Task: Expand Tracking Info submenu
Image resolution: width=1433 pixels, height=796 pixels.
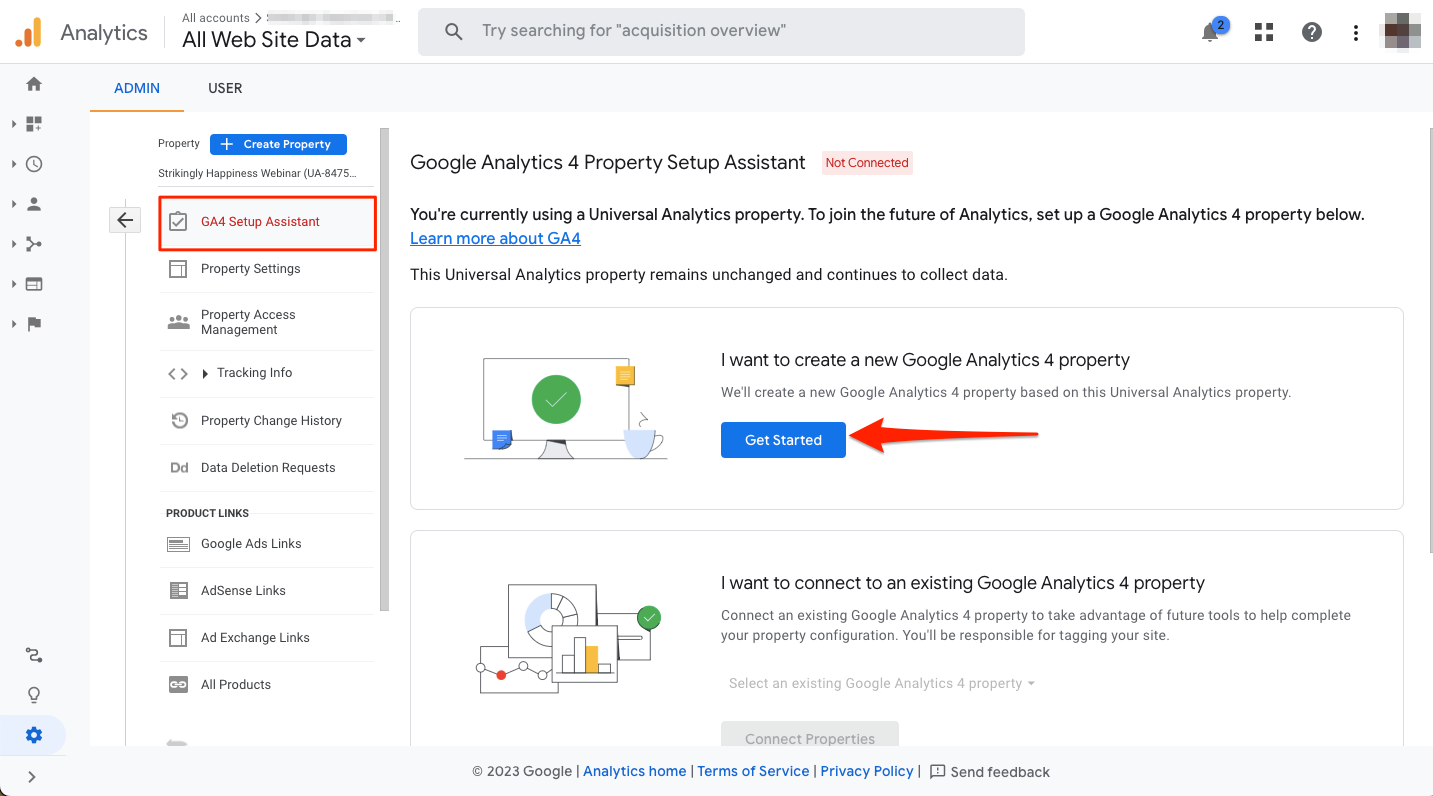Action: click(205, 373)
